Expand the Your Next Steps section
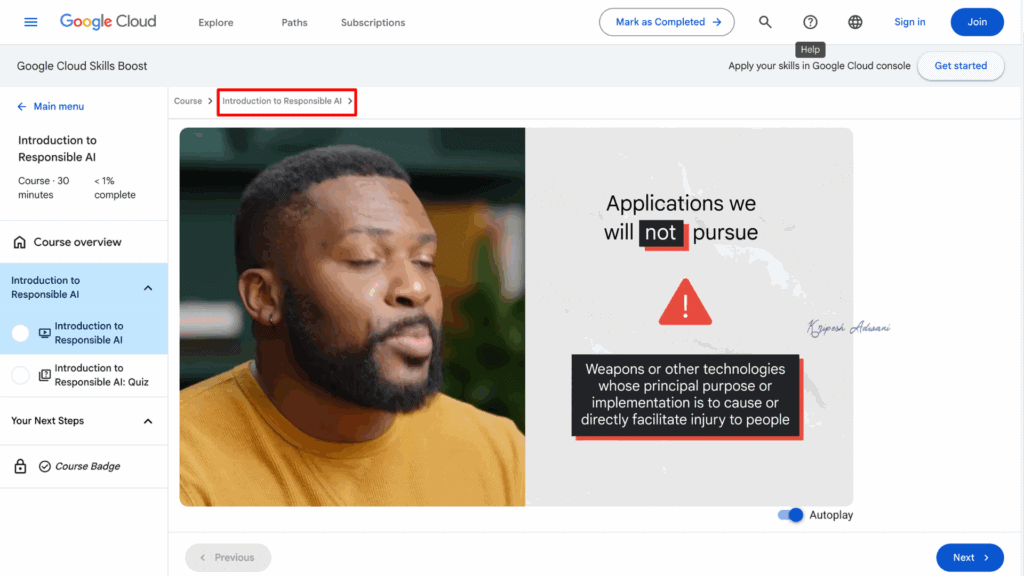The height and width of the screenshot is (576, 1024). [148, 421]
